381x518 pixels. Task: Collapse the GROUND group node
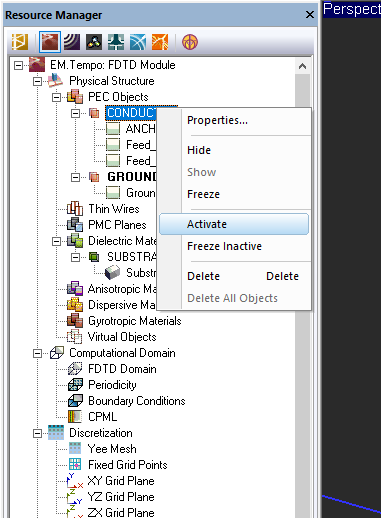[x=76, y=177]
